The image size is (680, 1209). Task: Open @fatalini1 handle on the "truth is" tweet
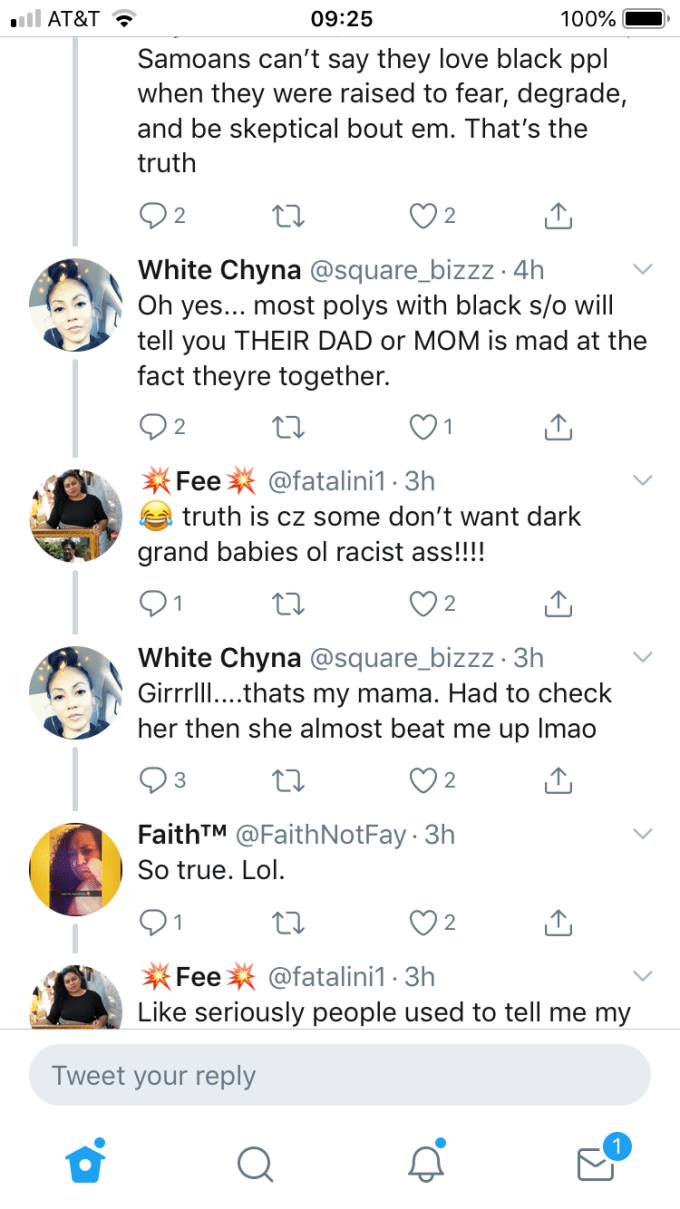click(331, 481)
